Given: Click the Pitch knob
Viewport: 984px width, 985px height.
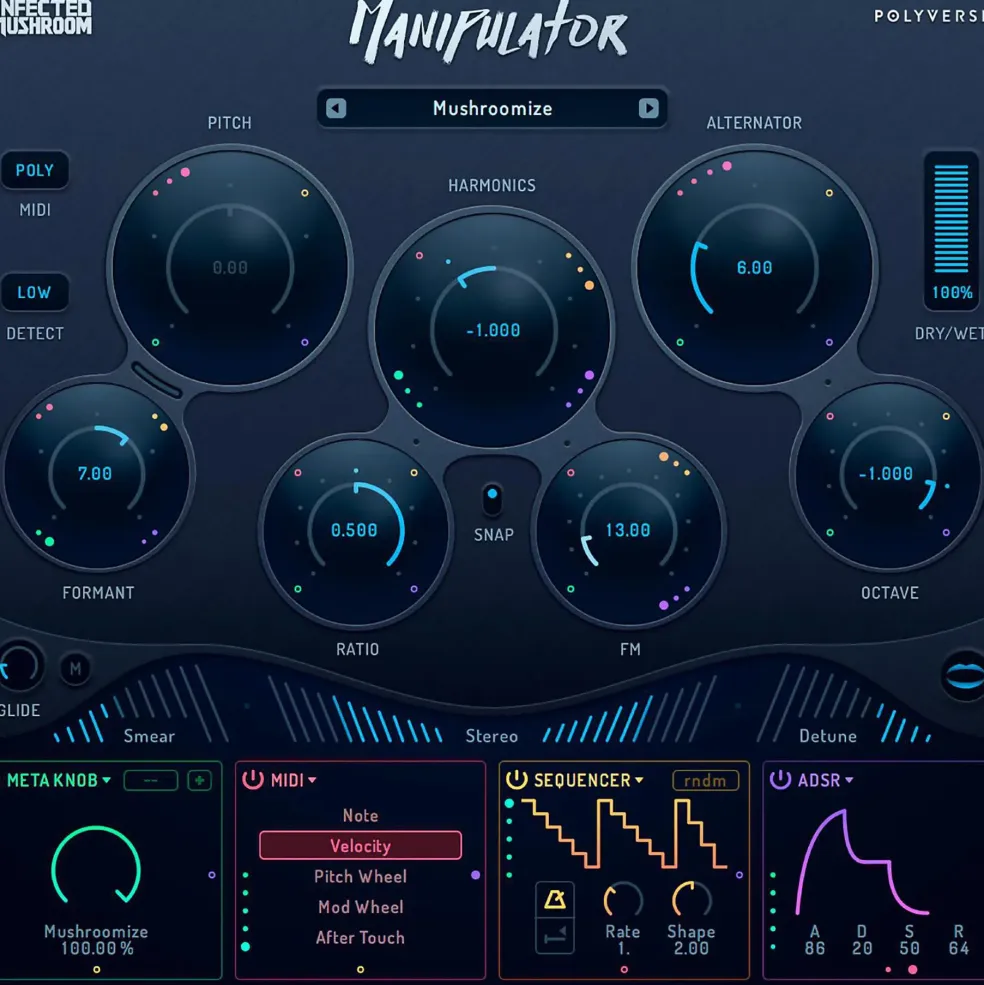Looking at the screenshot, I should point(230,267).
